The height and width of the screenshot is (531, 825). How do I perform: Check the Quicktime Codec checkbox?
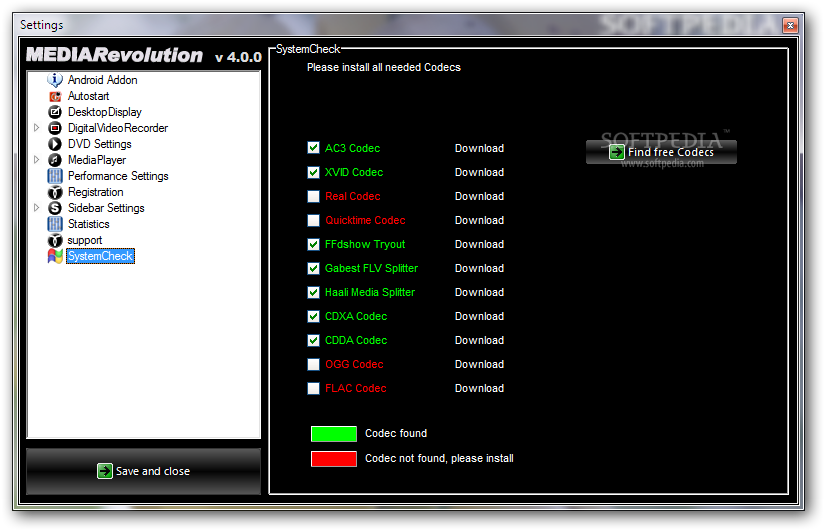tap(314, 220)
